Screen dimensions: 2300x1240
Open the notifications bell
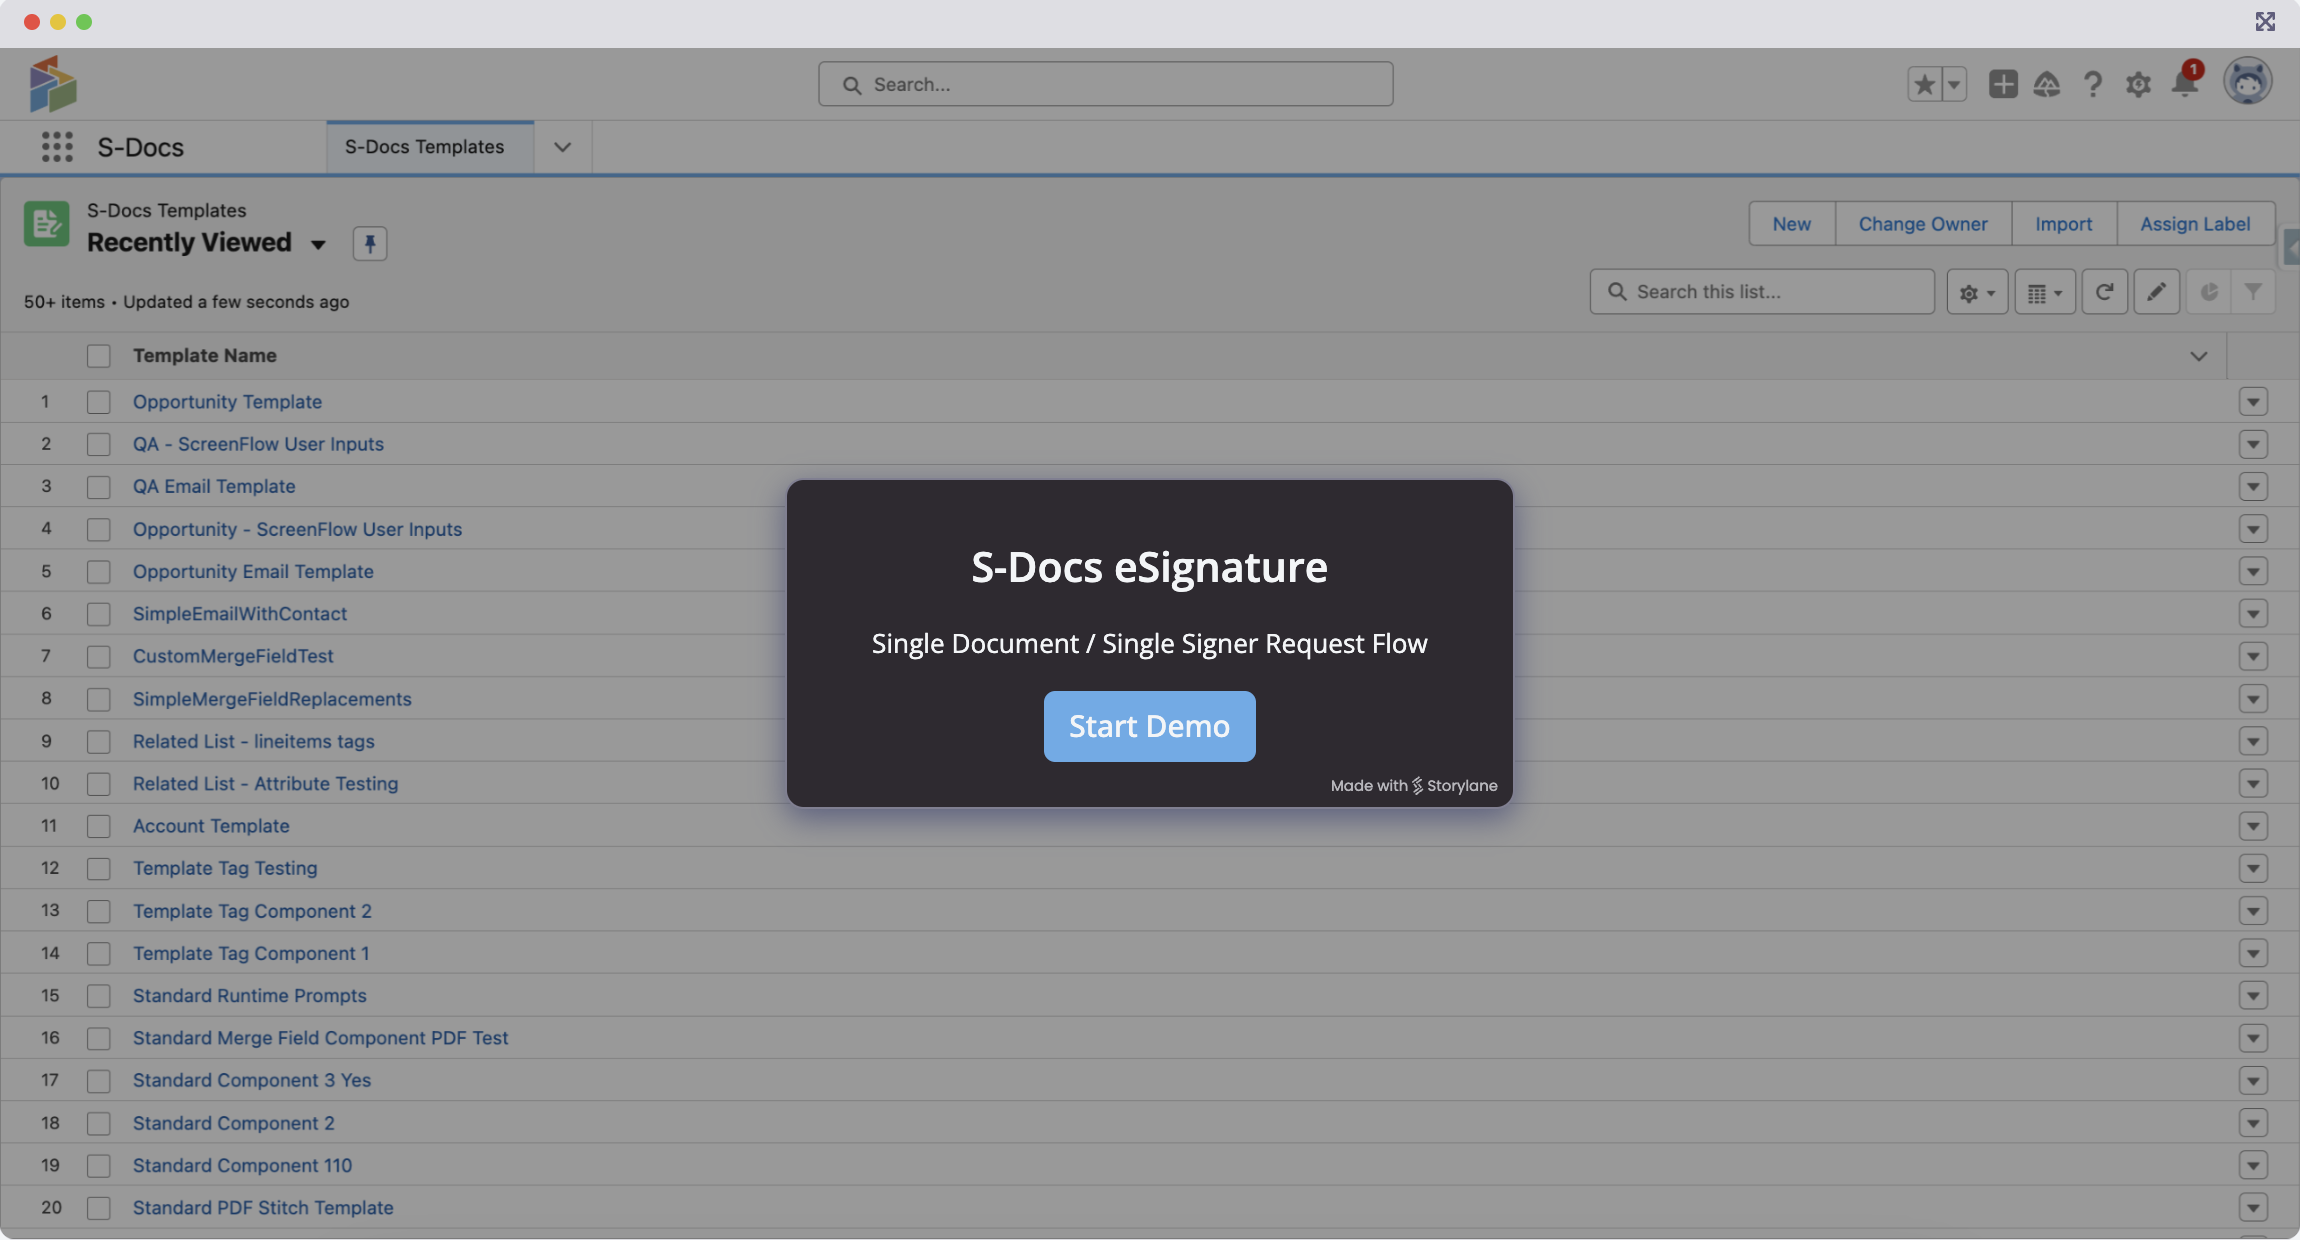(x=2185, y=82)
